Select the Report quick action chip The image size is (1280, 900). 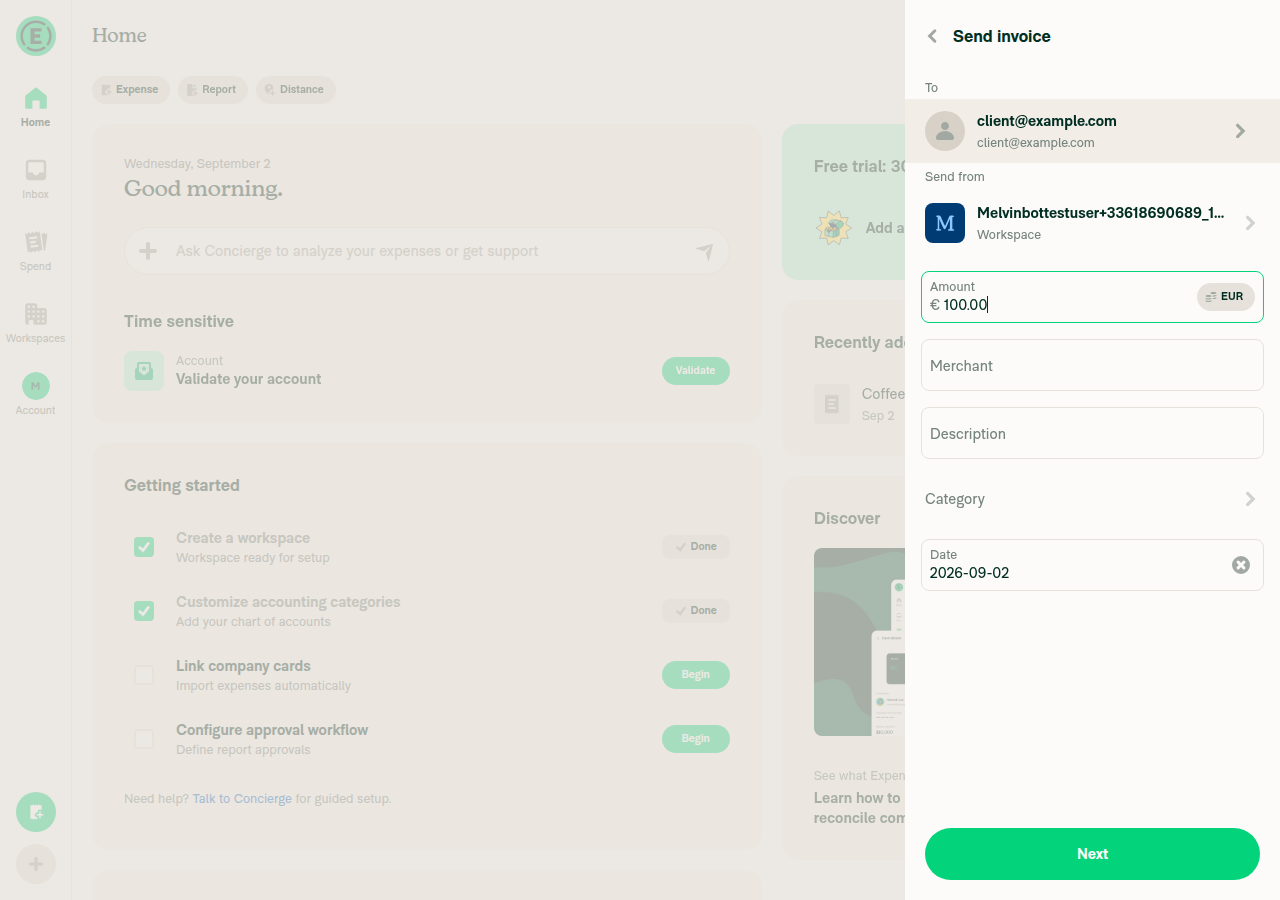(212, 90)
